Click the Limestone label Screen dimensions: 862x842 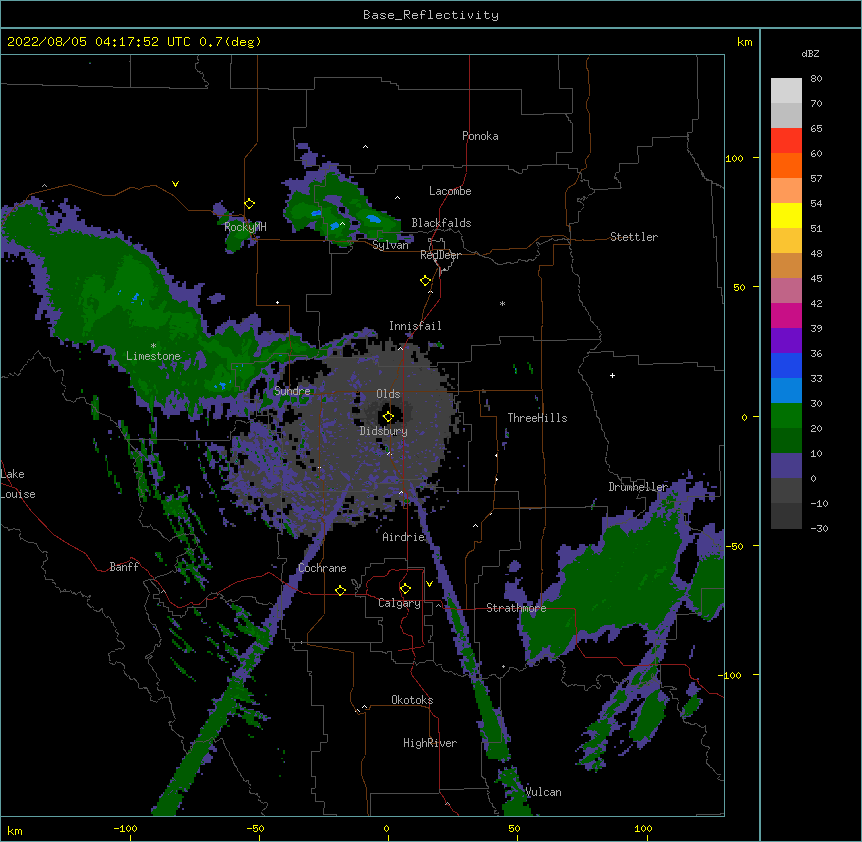coord(153,356)
